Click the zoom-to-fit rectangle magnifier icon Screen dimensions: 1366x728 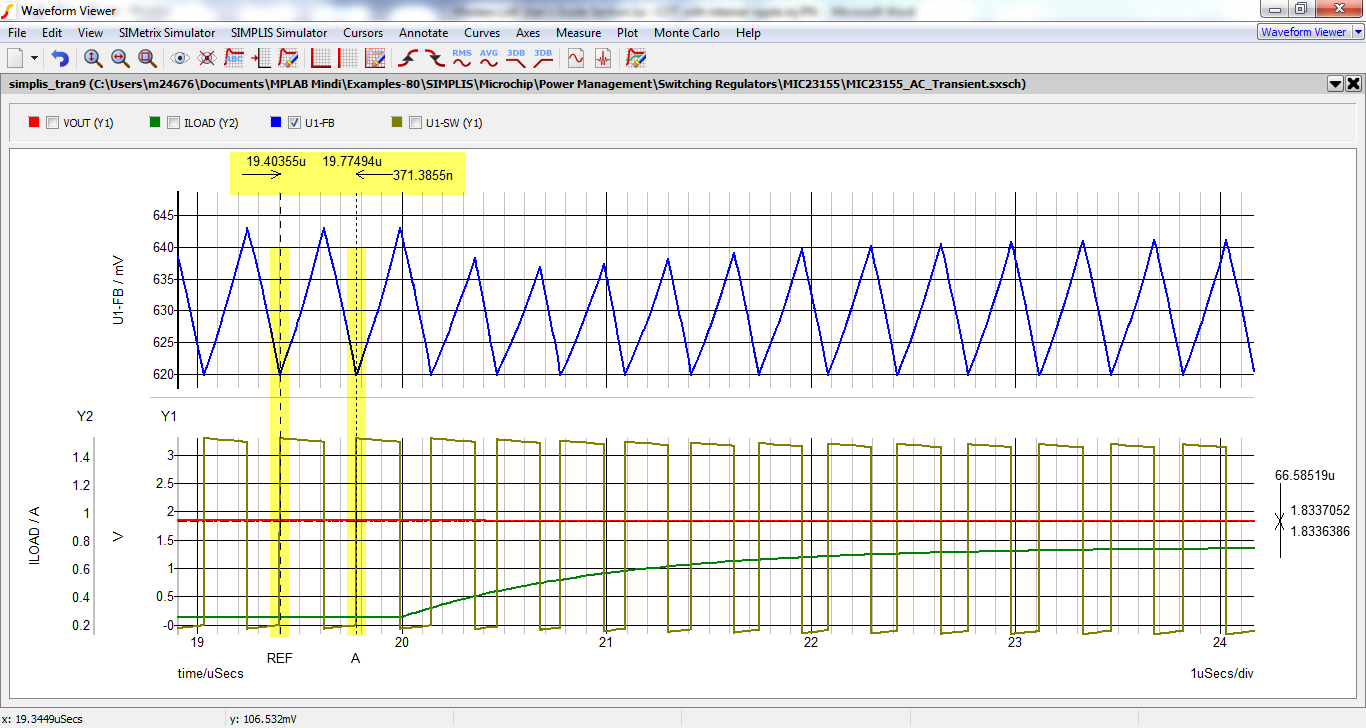(147, 58)
